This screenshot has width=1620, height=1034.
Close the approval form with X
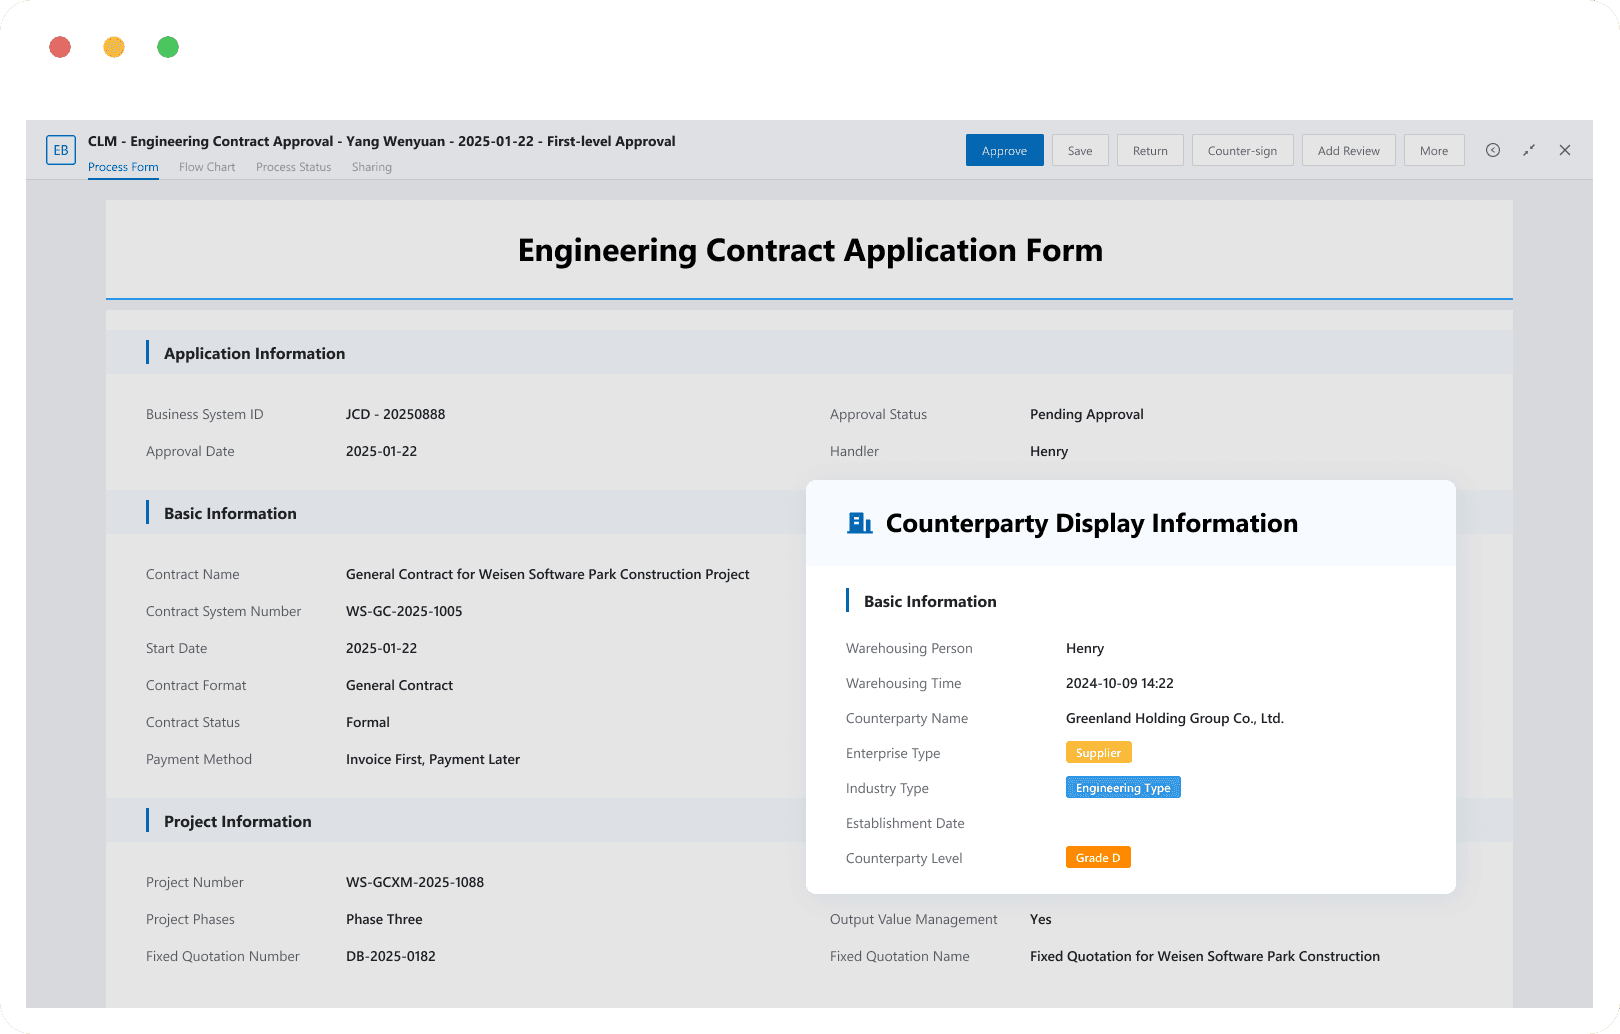point(1565,150)
